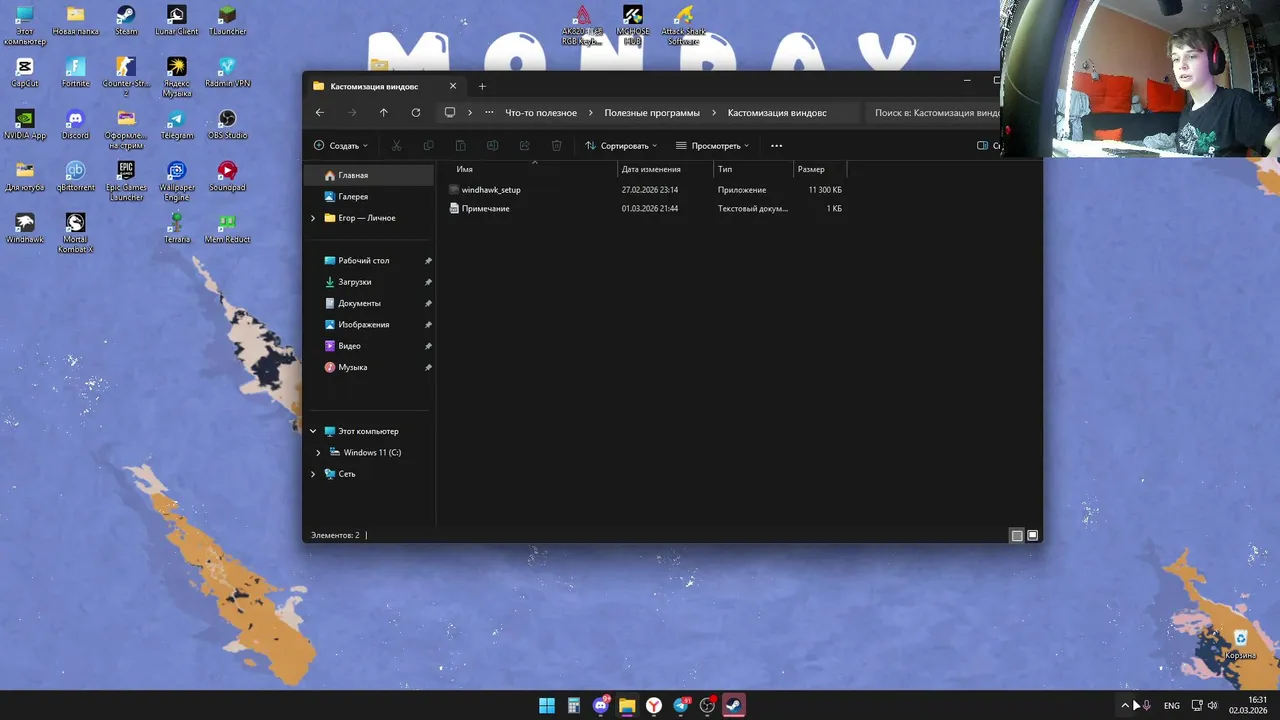
Task: Select the Fortnite desktop icon
Action: click(76, 73)
